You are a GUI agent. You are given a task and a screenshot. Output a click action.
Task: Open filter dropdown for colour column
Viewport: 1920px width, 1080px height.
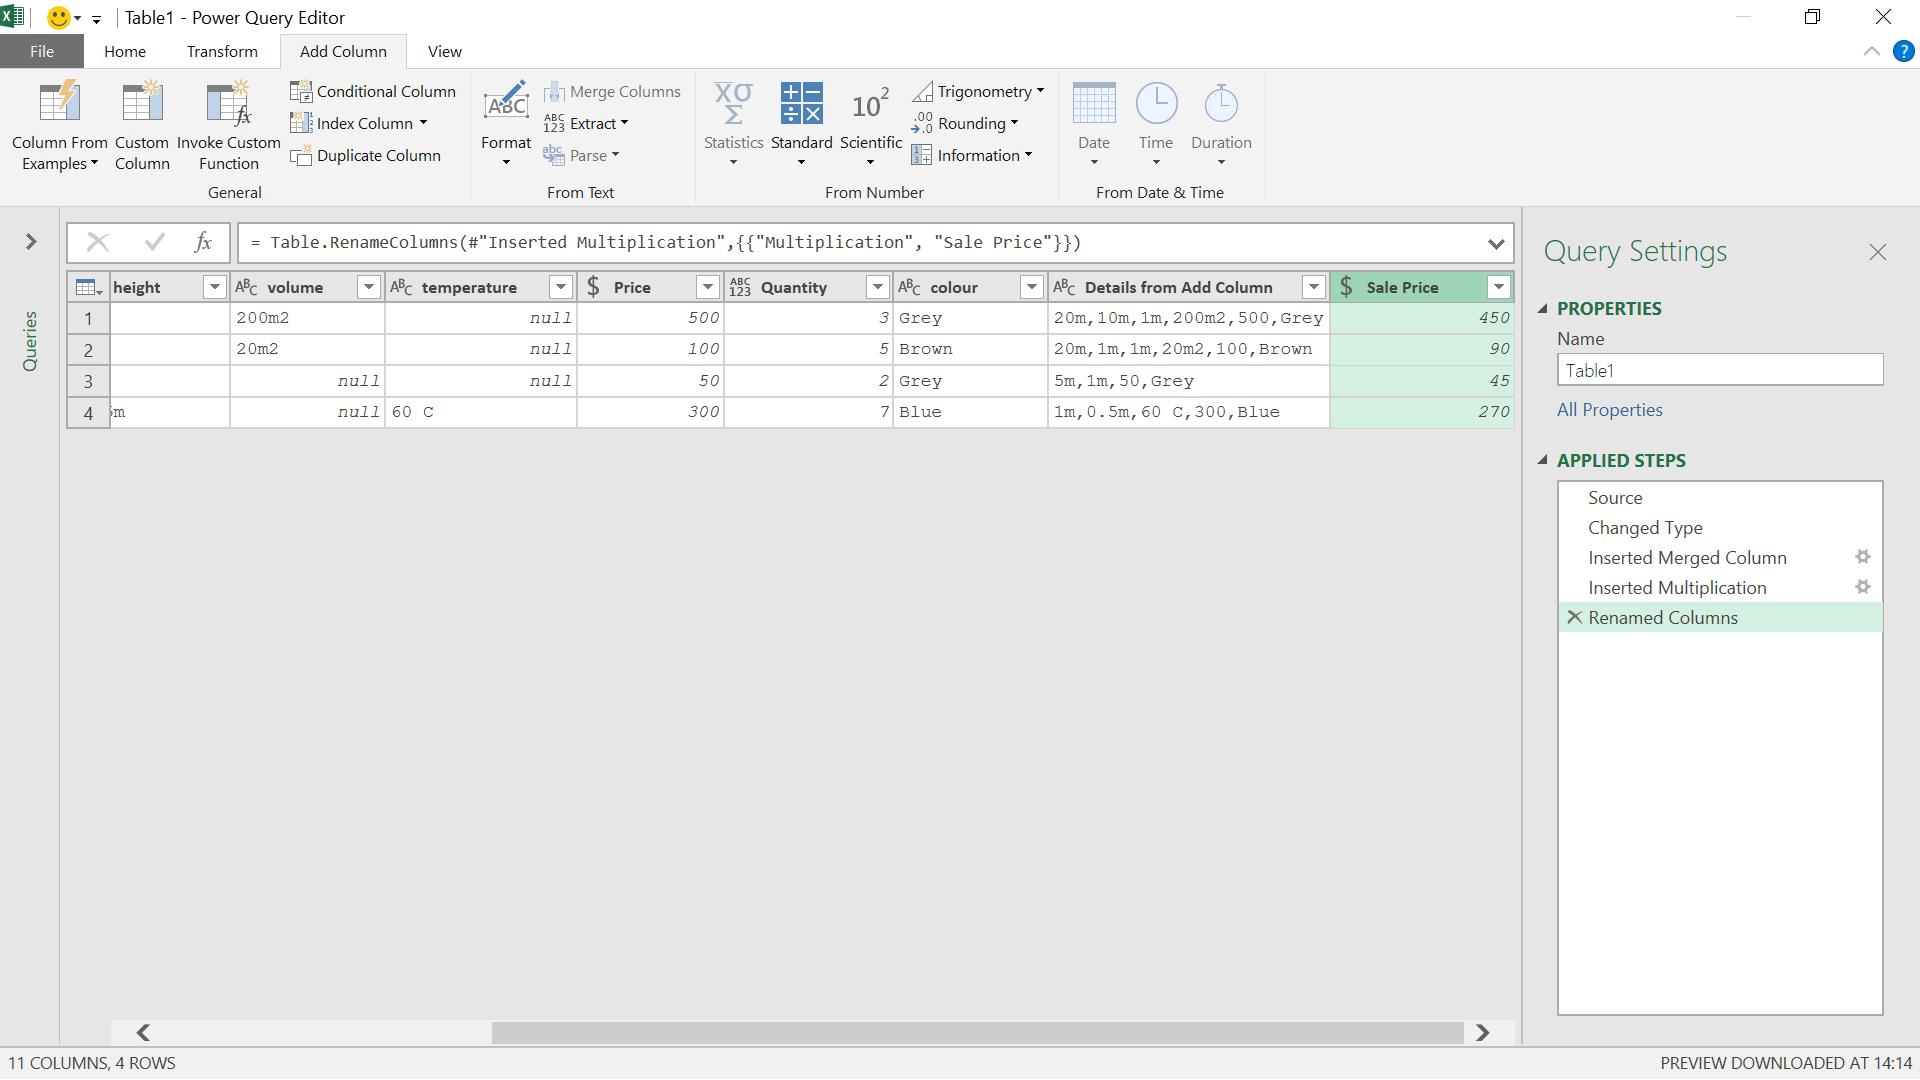click(x=1031, y=288)
